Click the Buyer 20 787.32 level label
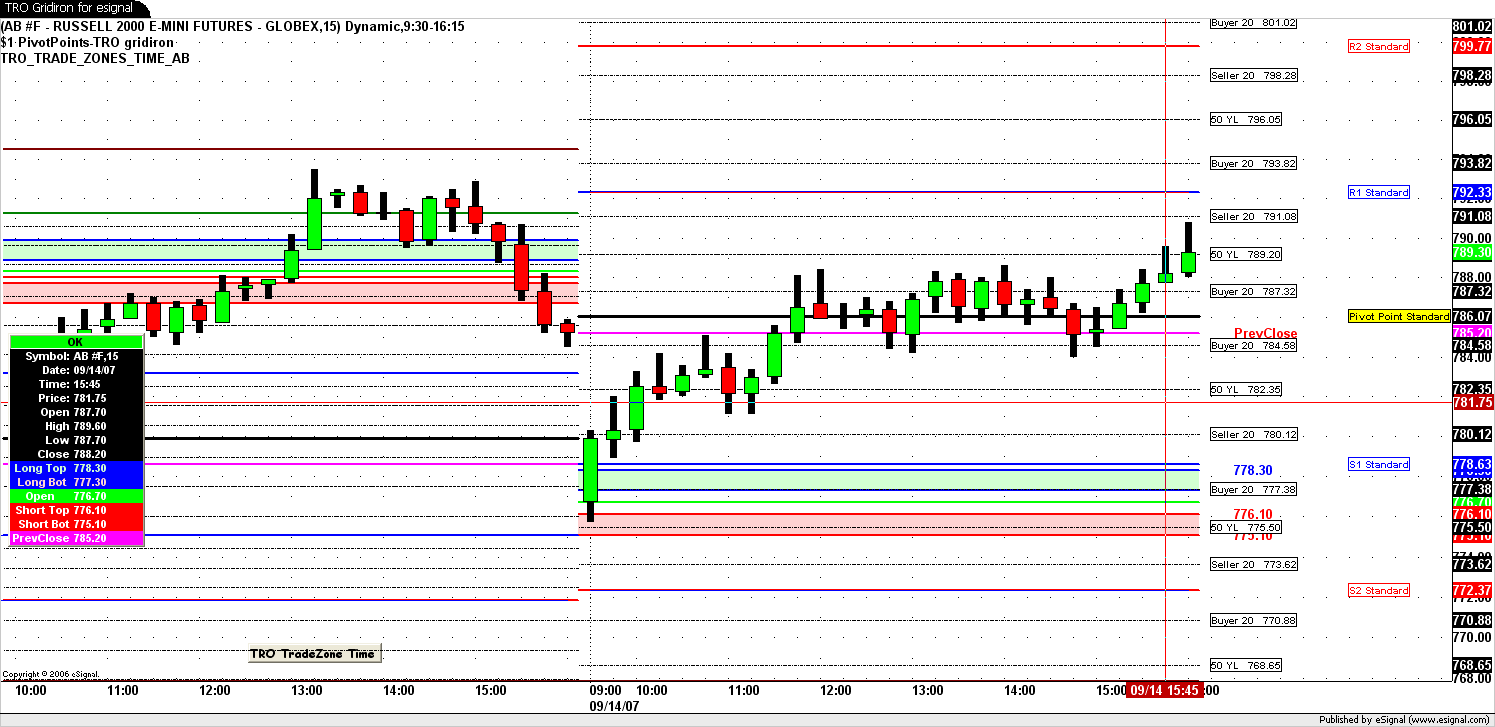Image resolution: width=1495 pixels, height=727 pixels. click(1253, 291)
